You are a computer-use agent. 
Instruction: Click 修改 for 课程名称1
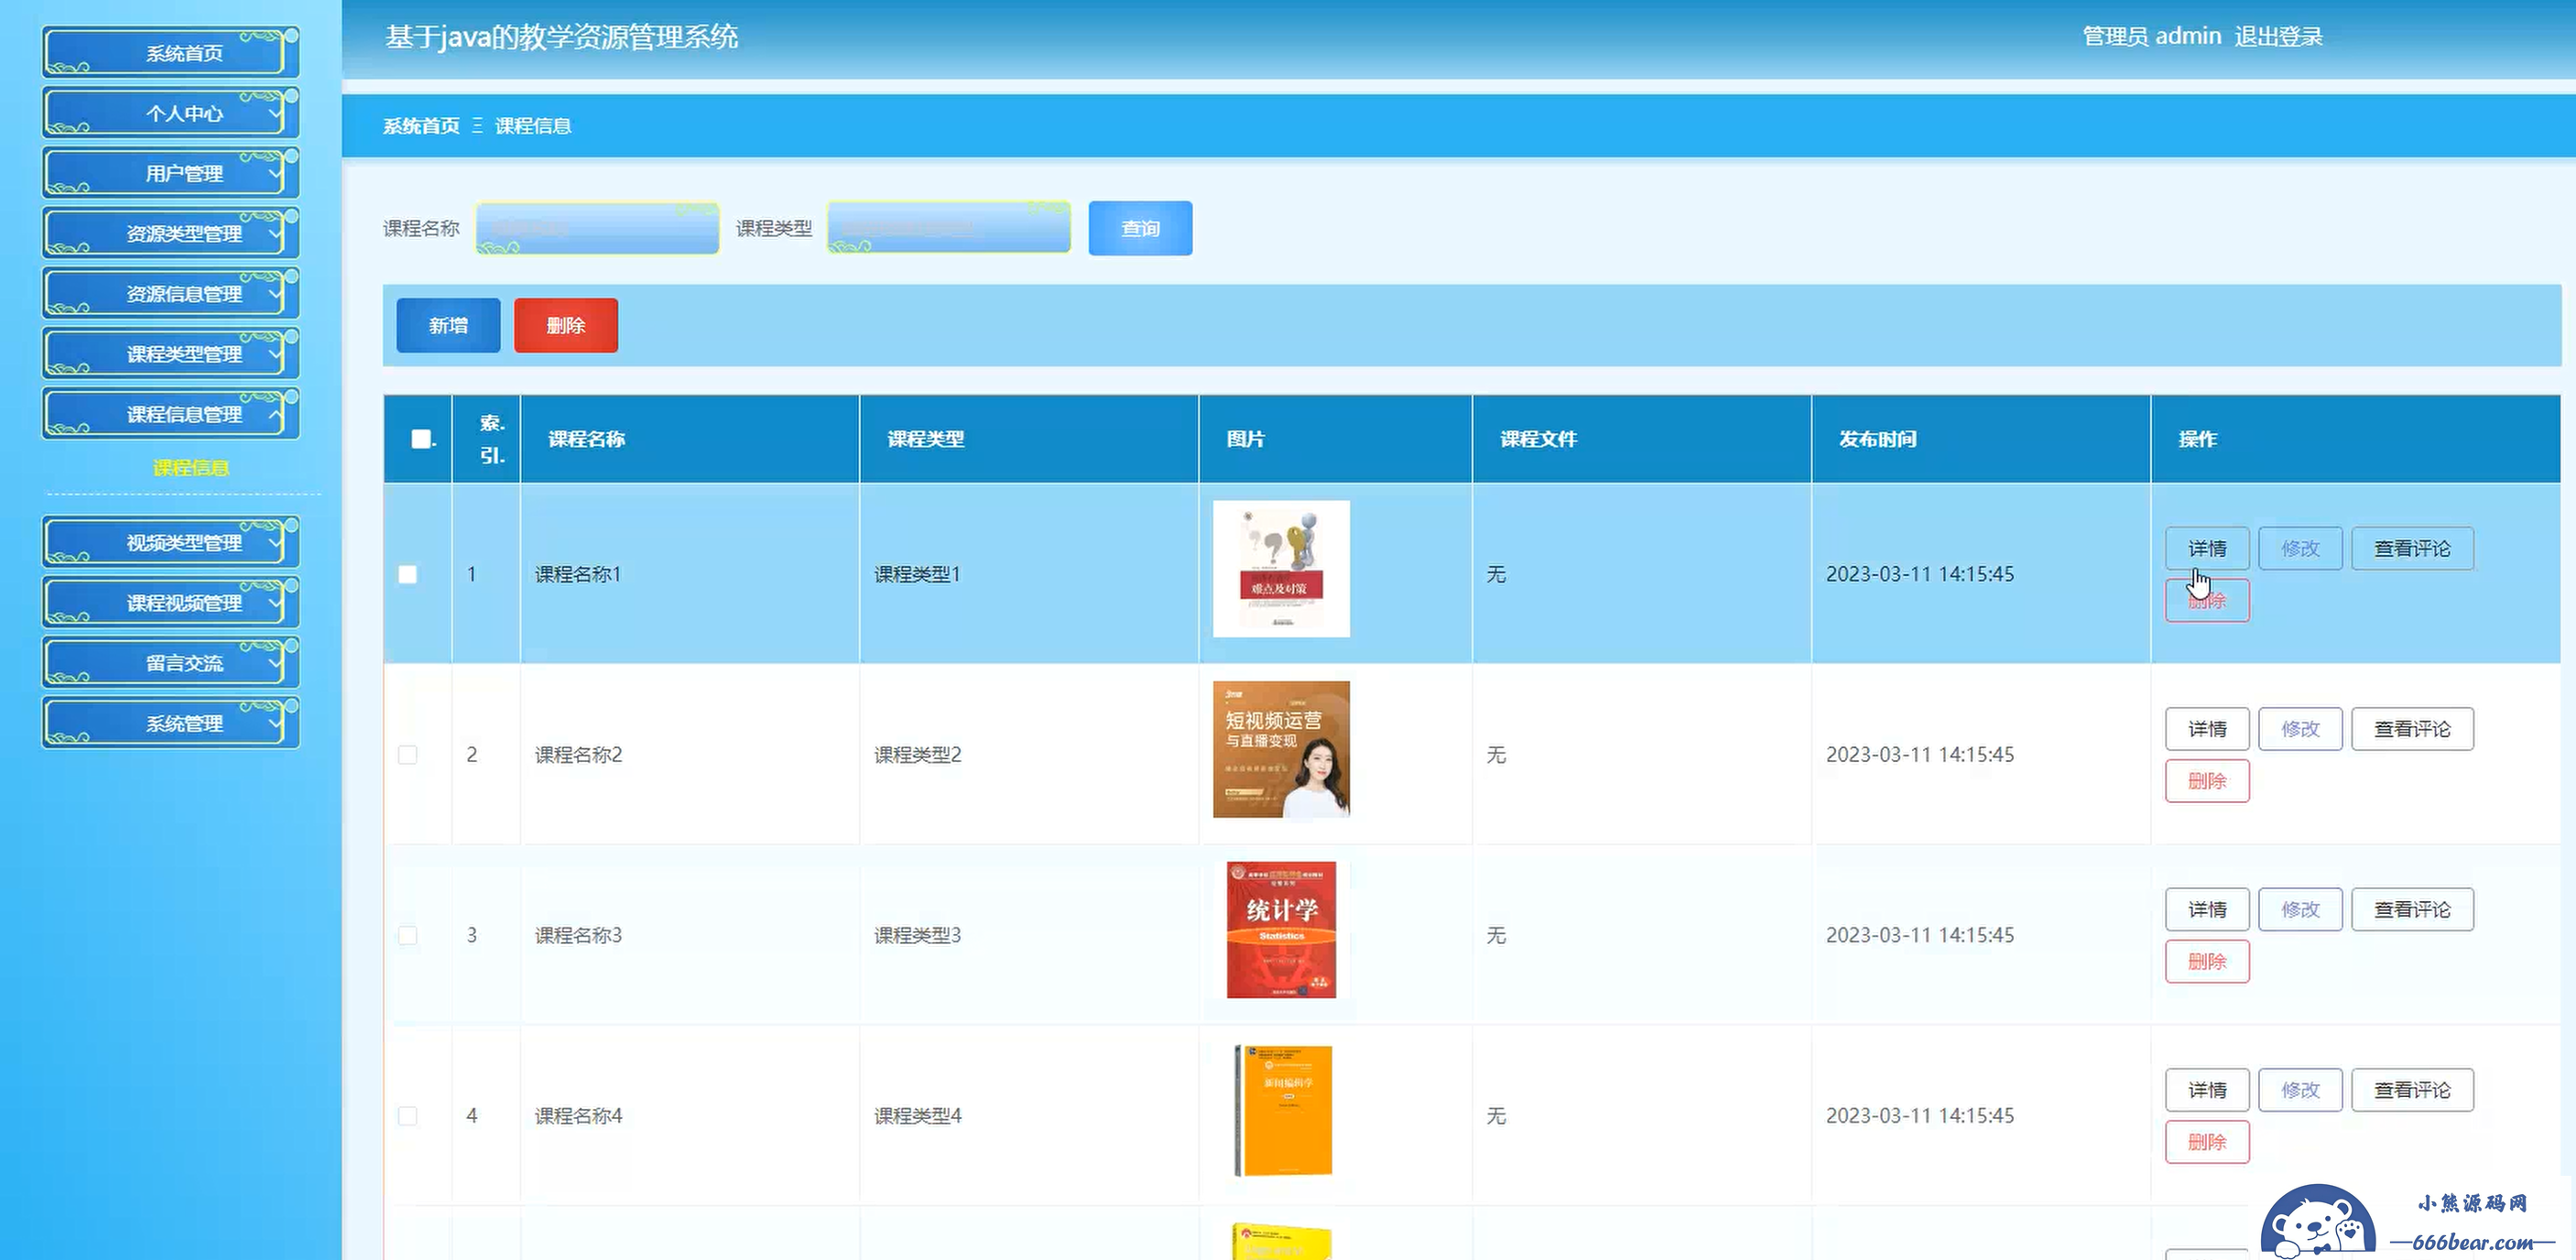tap(2300, 548)
